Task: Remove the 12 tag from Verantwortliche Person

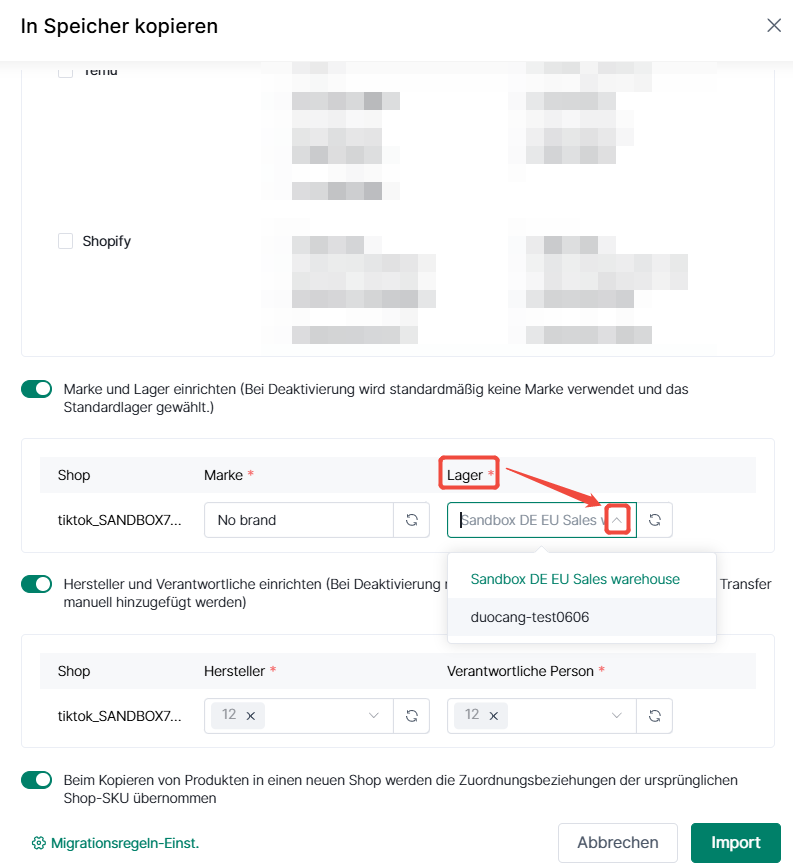Action: click(x=494, y=716)
